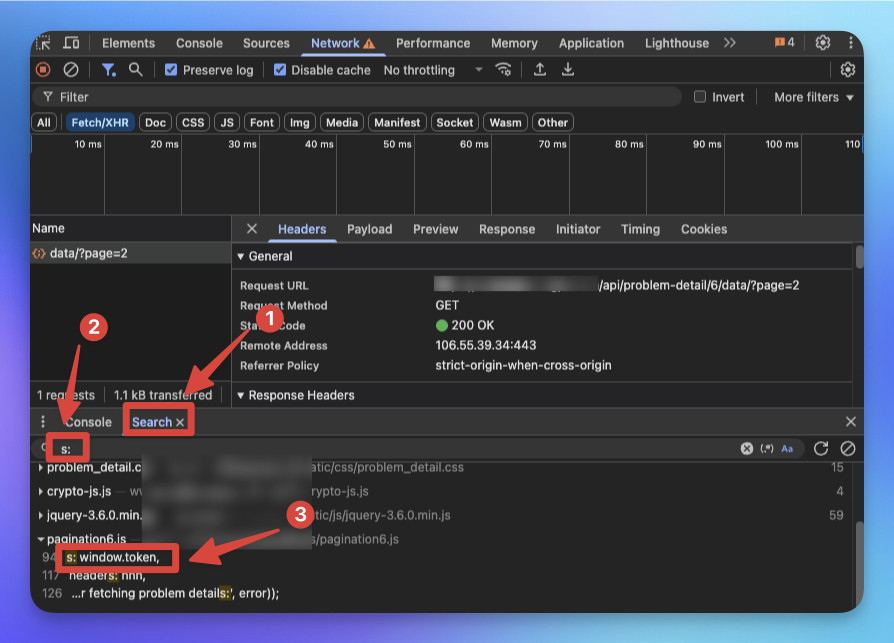894x643 pixels.
Task: Select the Fetch/XHR request type filter
Action: click(x=100, y=123)
